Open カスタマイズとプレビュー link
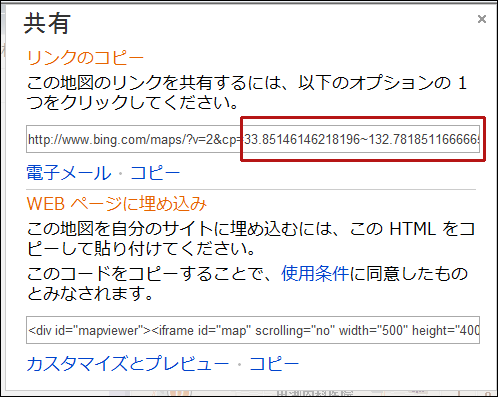The width and height of the screenshot is (498, 397). [x=128, y=363]
